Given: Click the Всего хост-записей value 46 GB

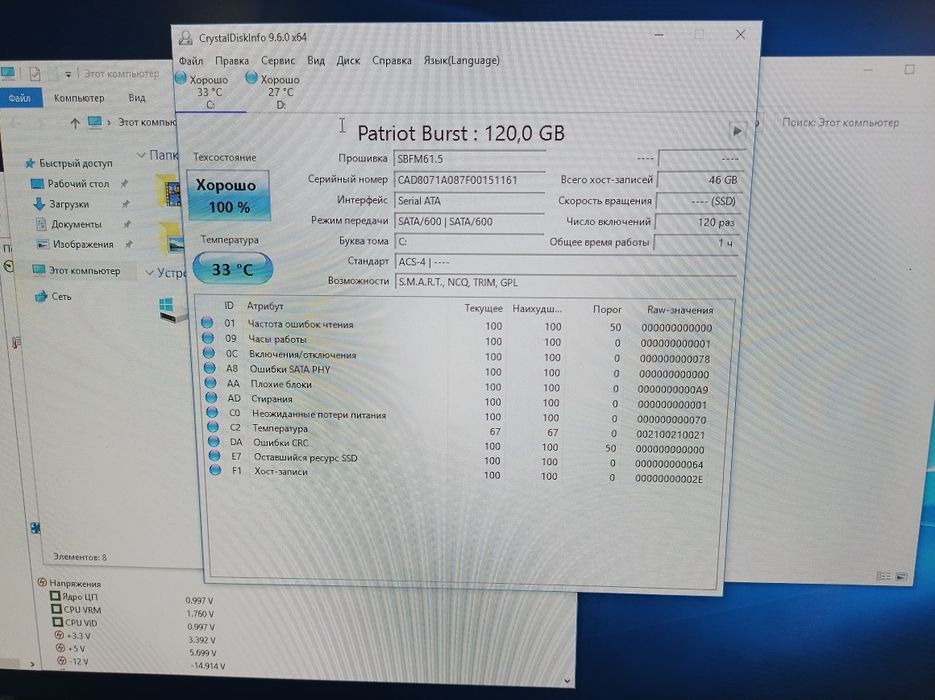Looking at the screenshot, I should coord(699,179).
